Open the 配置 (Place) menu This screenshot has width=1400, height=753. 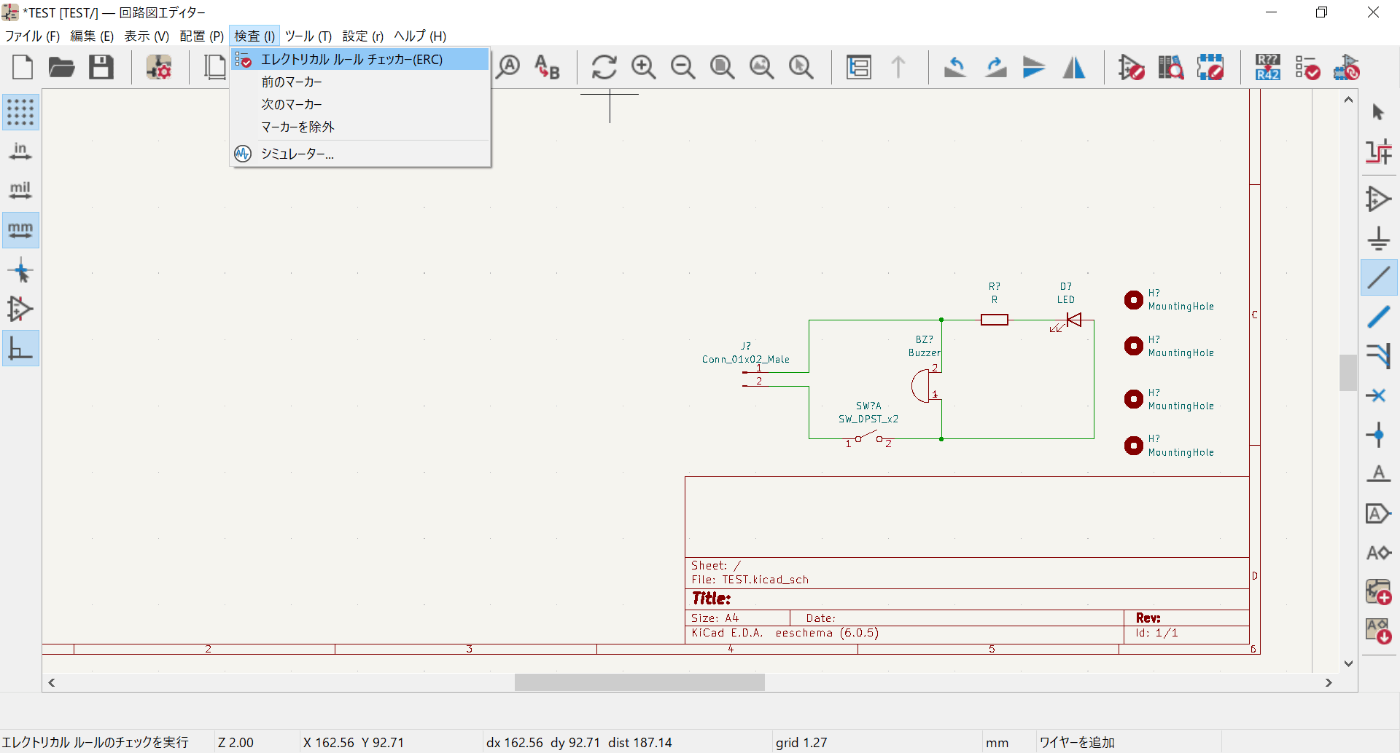201,36
